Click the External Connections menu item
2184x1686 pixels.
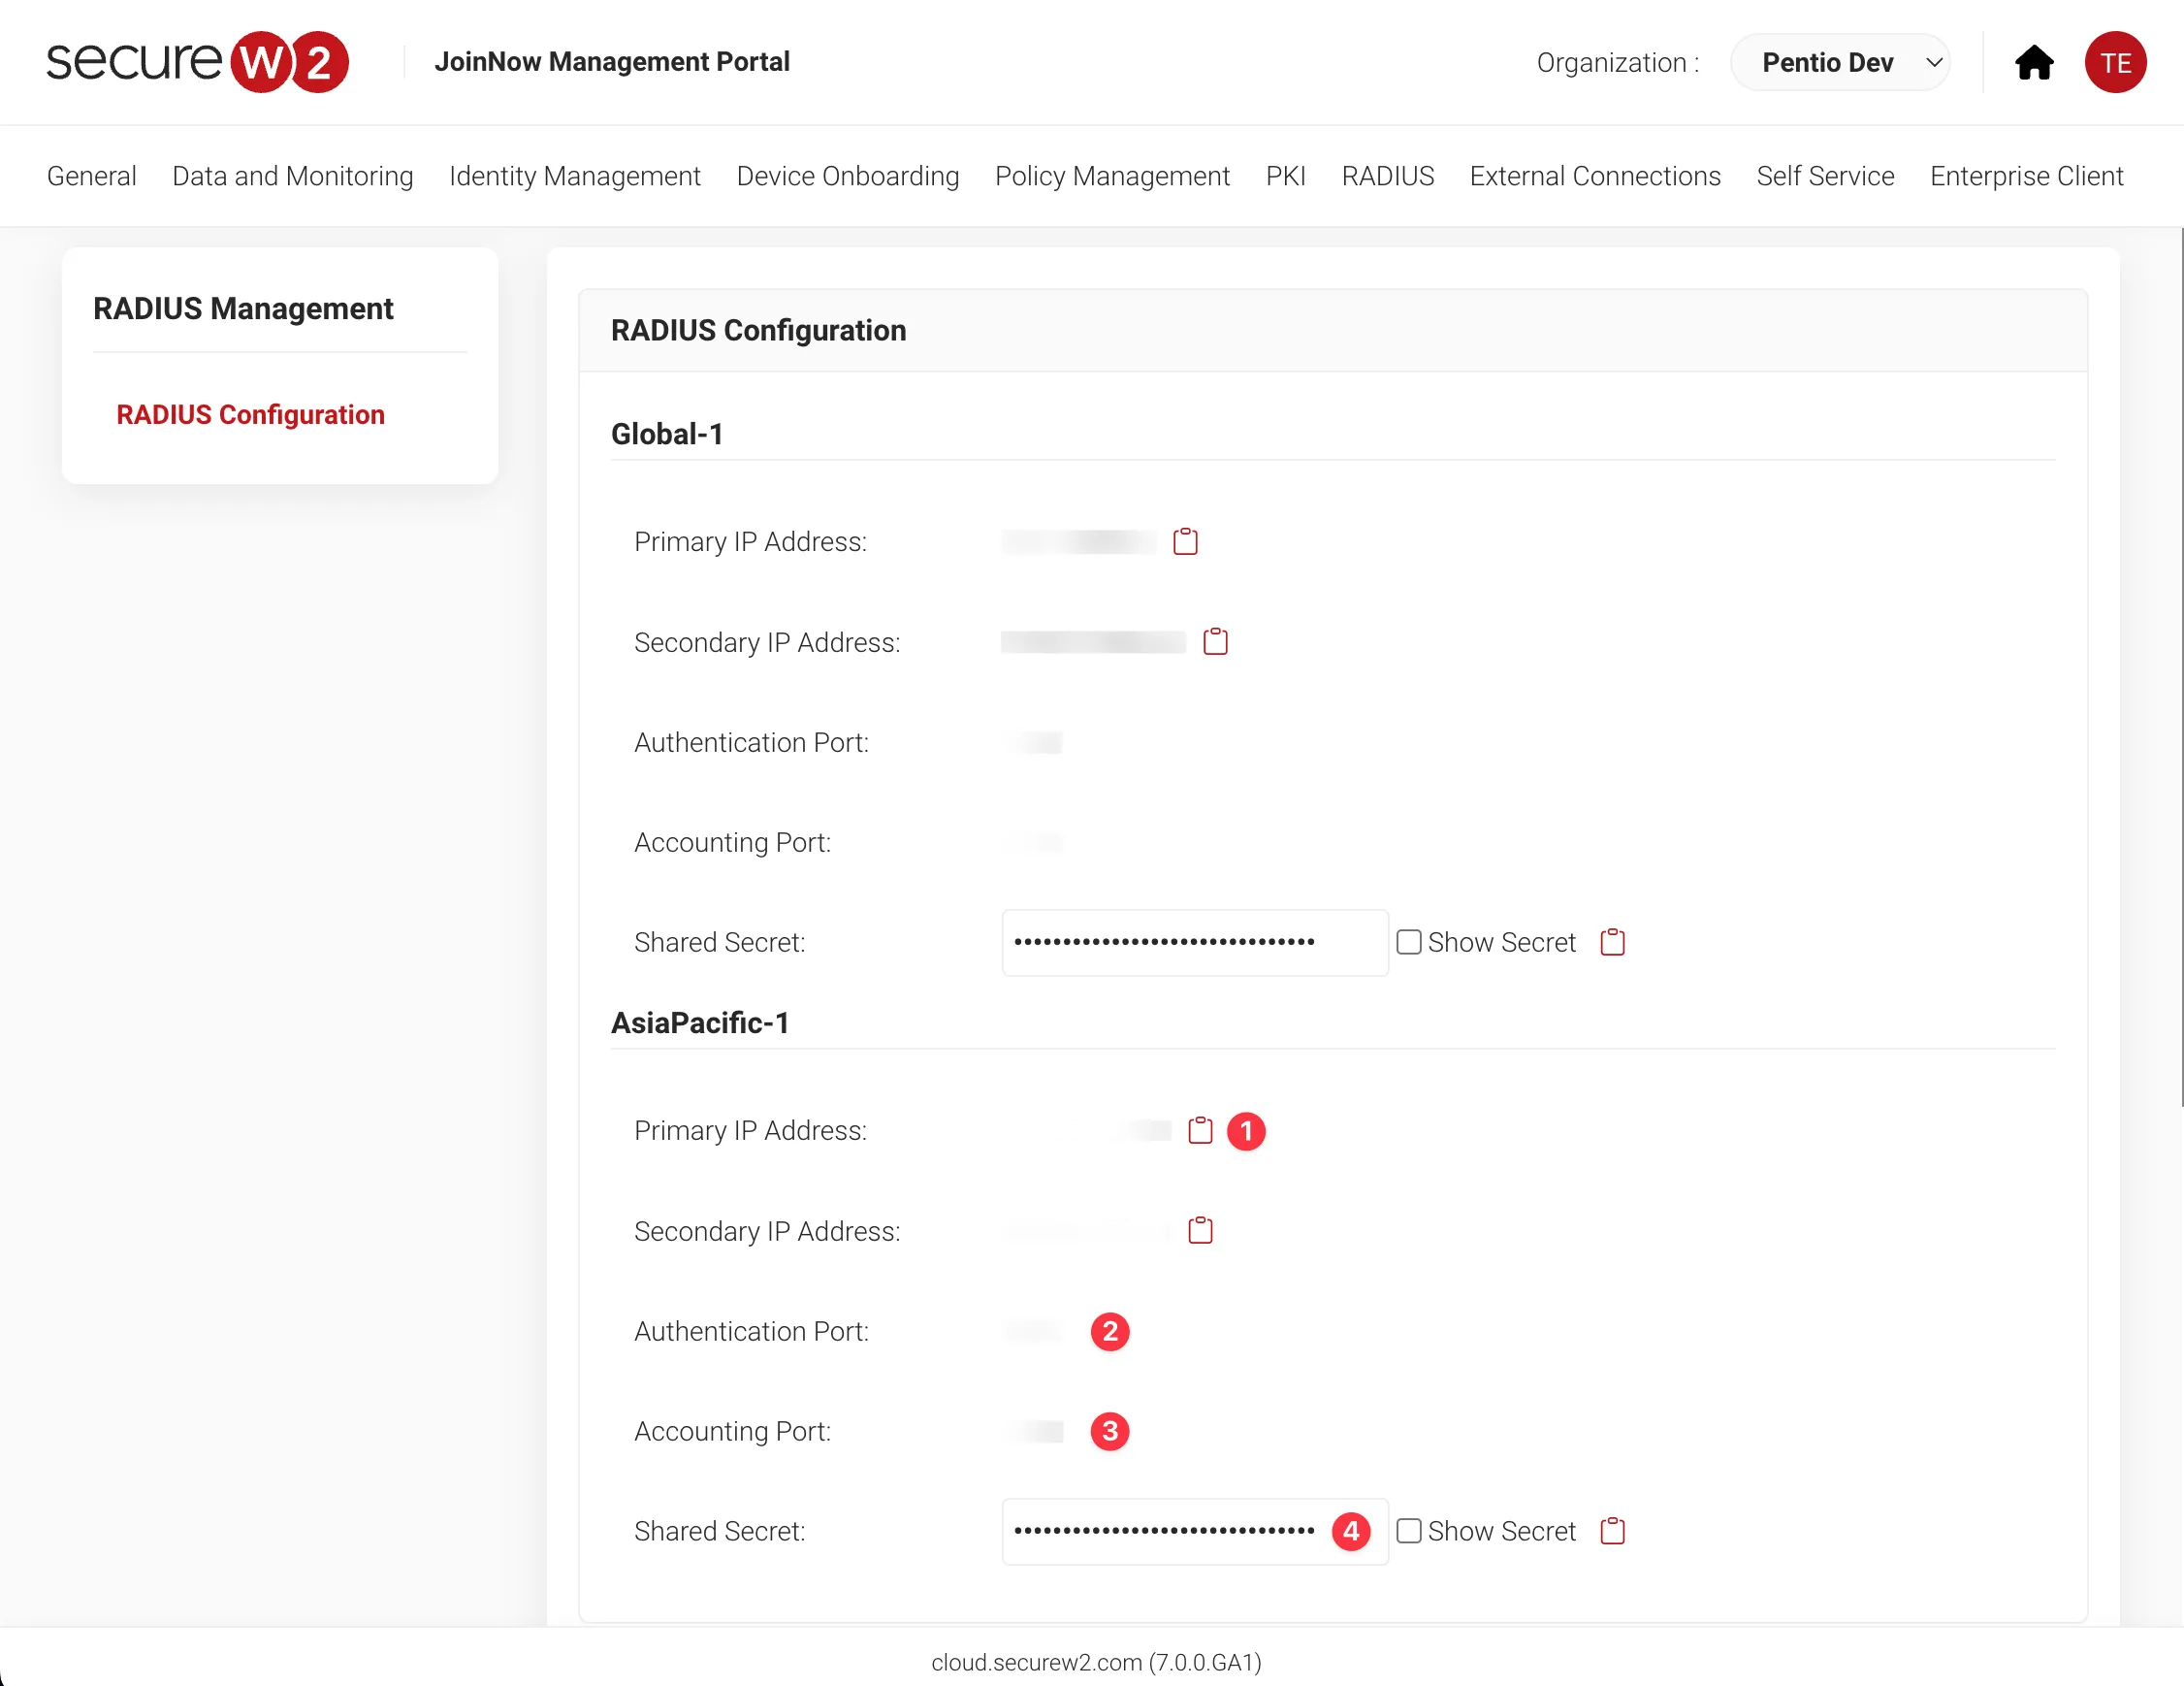1594,176
